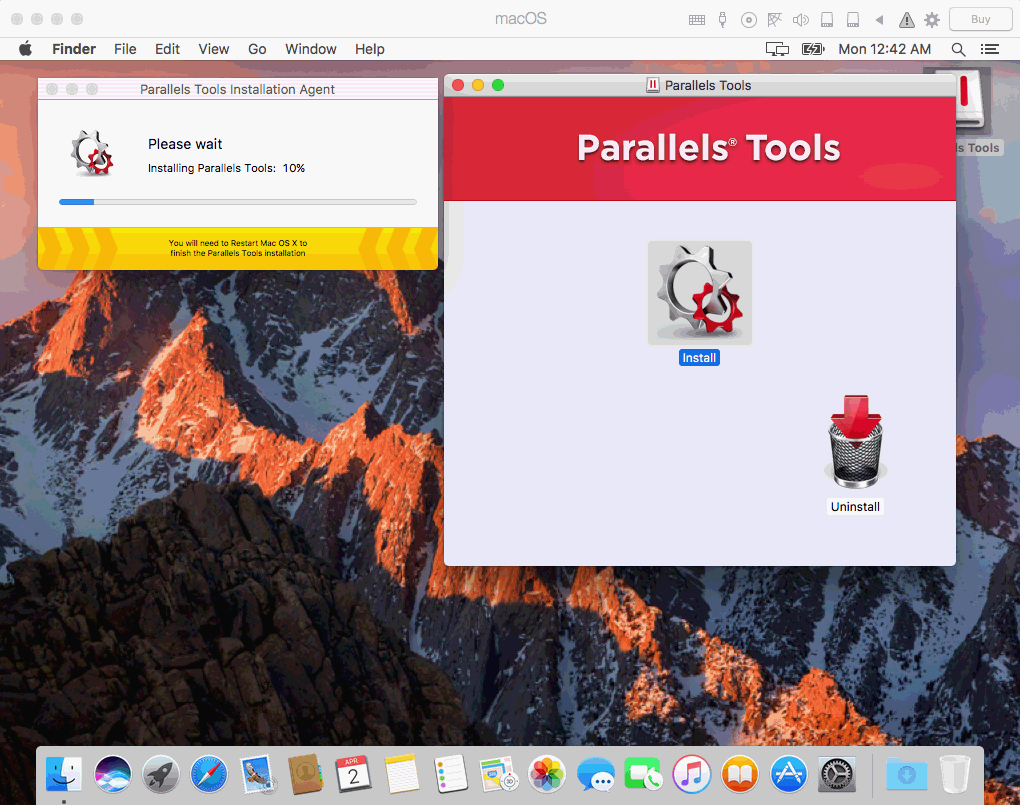
Task: Open the File menu
Action: [x=125, y=49]
